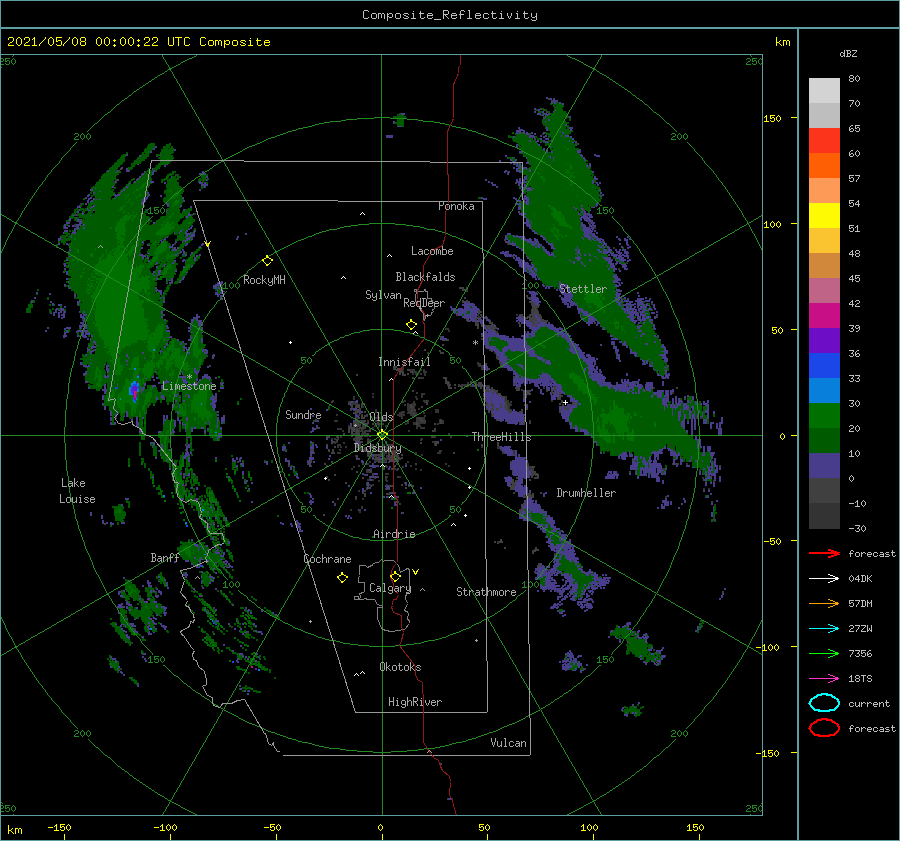This screenshot has width=900, height=841.
Task: Click the Lacombe city label
Action: pyautogui.click(x=432, y=251)
